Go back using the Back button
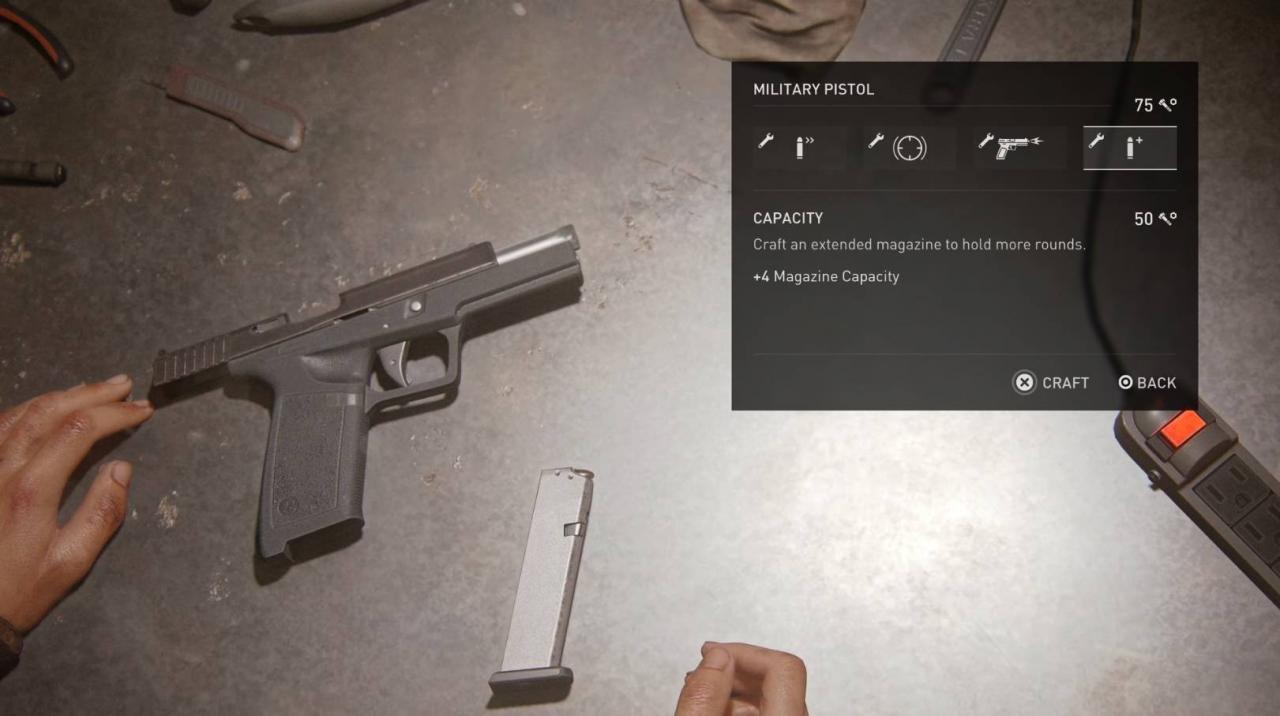Image resolution: width=1280 pixels, height=716 pixels. tap(1147, 383)
